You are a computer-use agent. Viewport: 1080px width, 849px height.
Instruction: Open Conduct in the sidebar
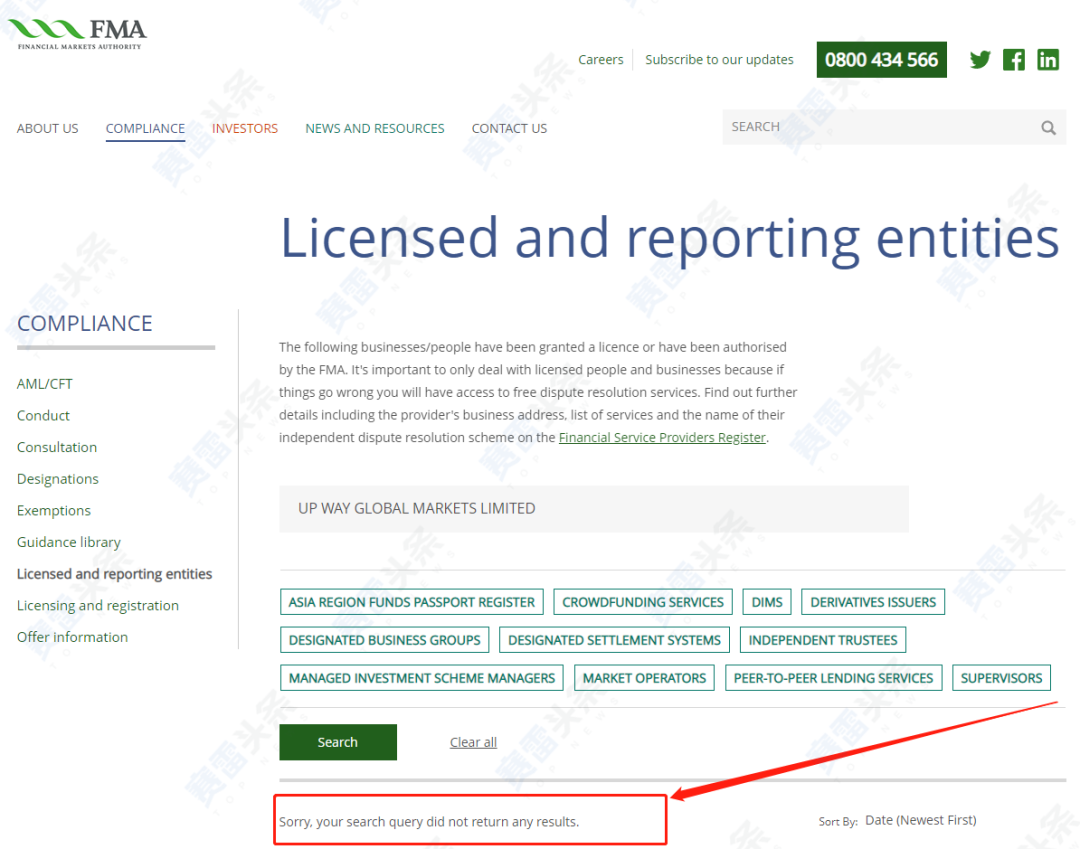pyautogui.click(x=43, y=416)
